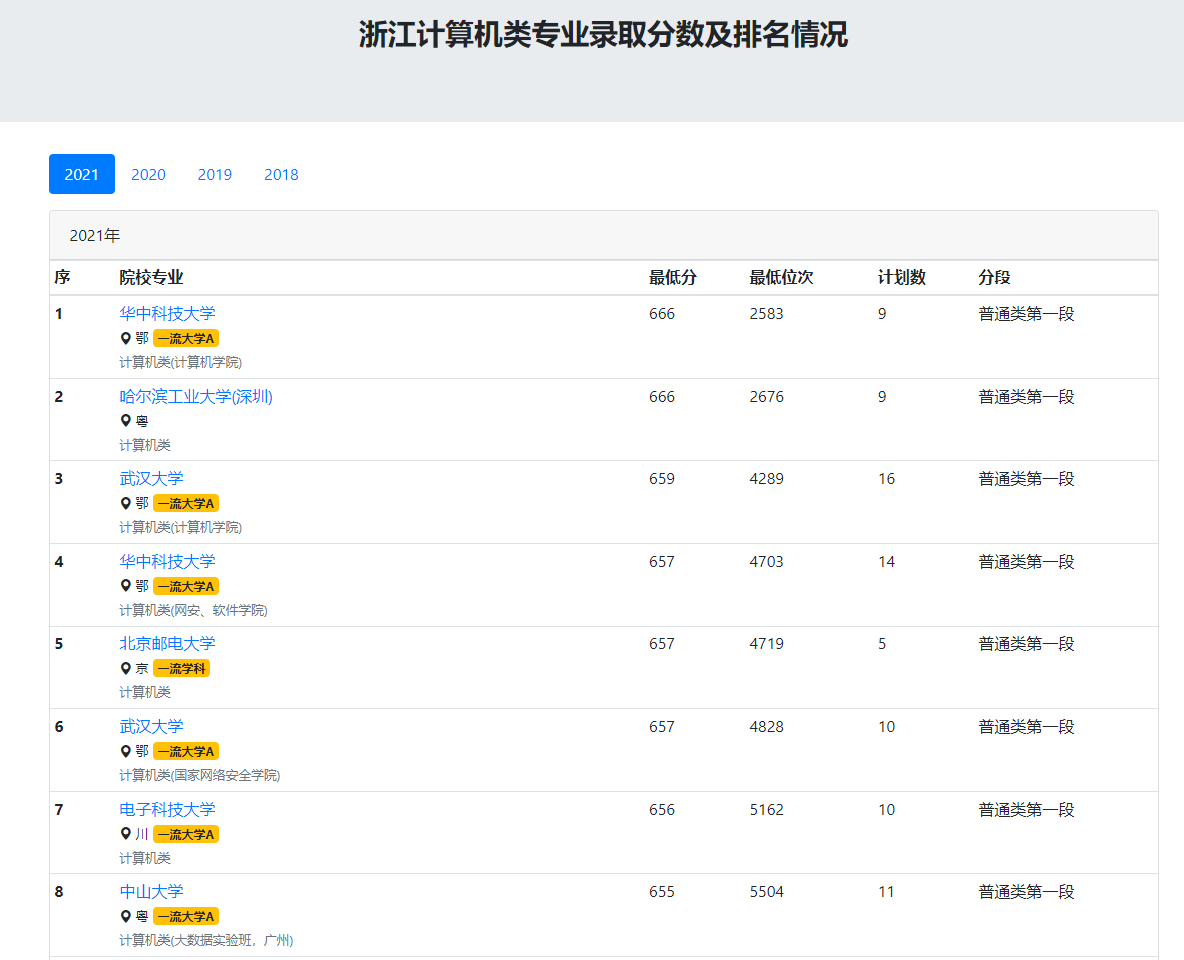This screenshot has width=1184, height=960.
Task: Click 一流大学A badge for 中山大学
Action: click(x=186, y=916)
